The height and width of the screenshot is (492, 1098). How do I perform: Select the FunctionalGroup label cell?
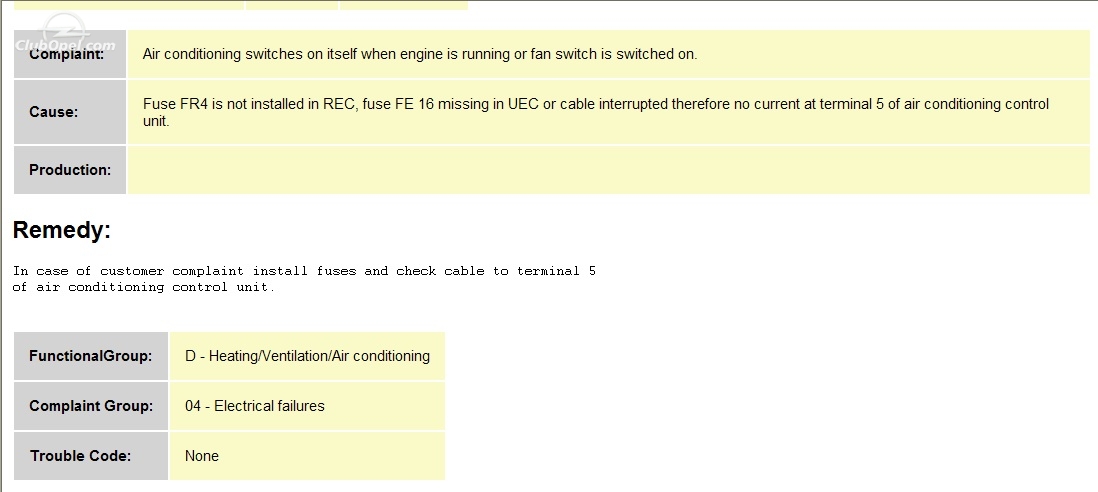pyautogui.click(x=91, y=356)
